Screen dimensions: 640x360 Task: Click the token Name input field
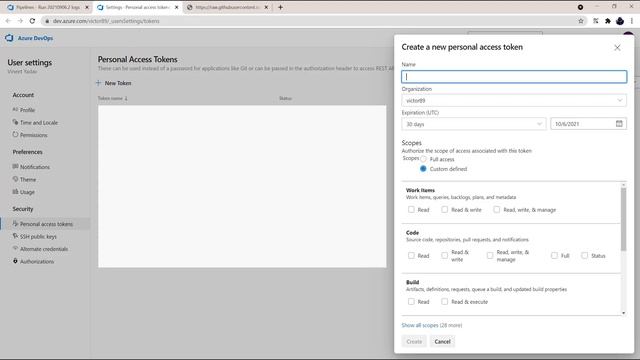(514, 77)
